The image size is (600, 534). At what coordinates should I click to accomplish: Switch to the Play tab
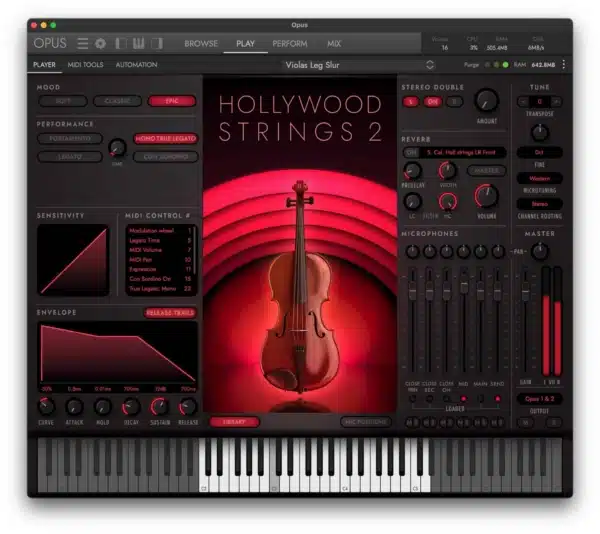(245, 44)
